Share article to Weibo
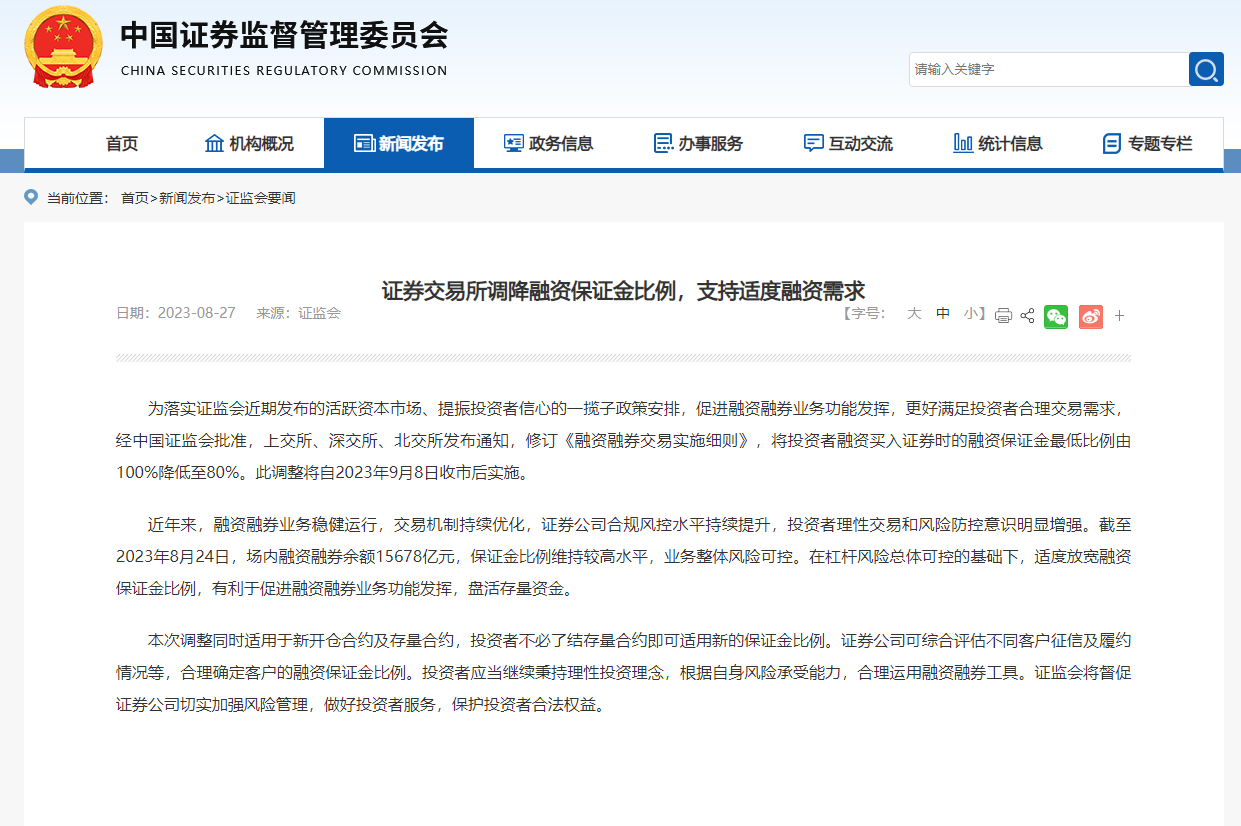1241x826 pixels. pos(1091,316)
